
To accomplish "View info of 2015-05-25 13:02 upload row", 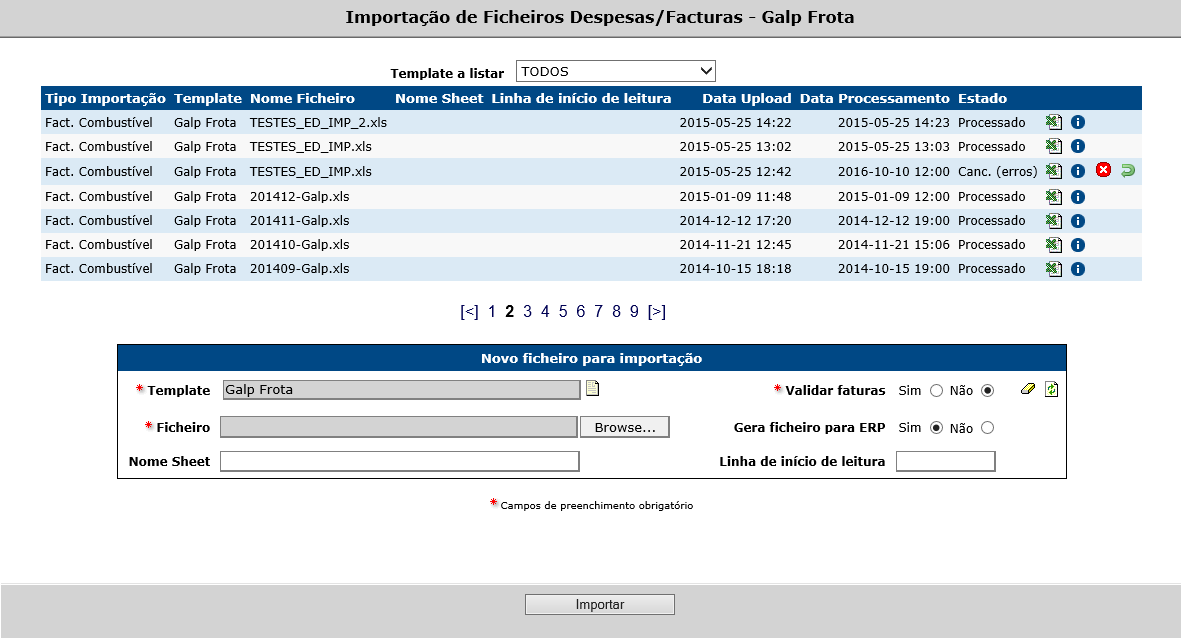I will 1078,146.
